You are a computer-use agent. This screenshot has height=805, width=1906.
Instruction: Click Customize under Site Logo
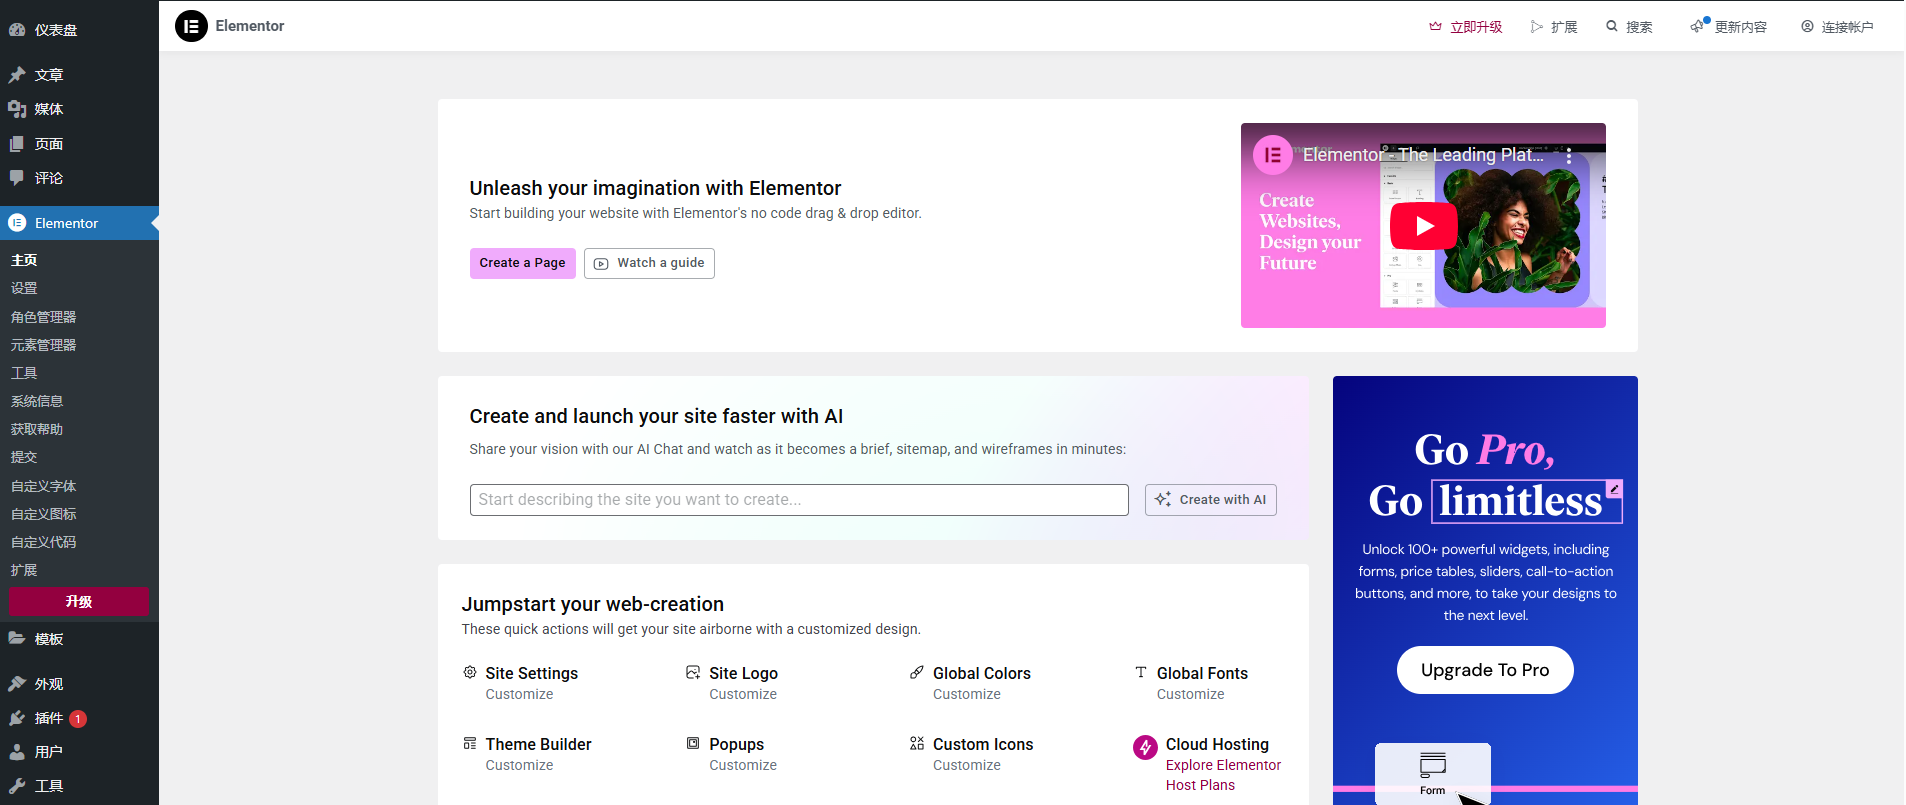point(743,694)
